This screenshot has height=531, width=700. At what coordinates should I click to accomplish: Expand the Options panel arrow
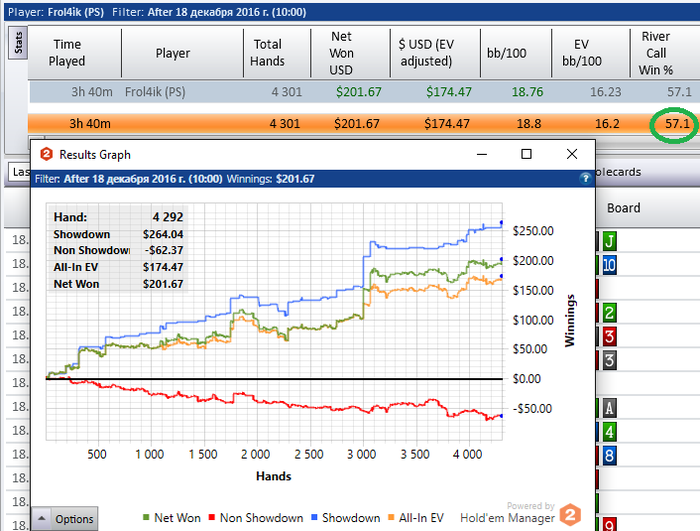click(42, 518)
